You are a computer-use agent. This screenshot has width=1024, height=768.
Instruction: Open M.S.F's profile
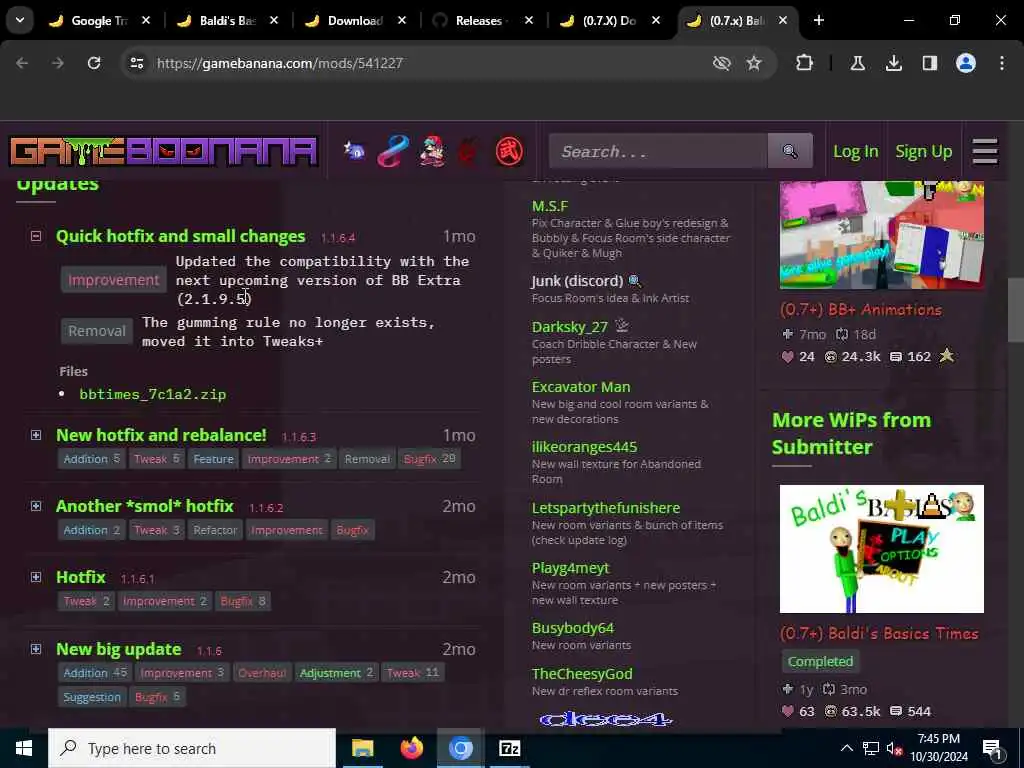click(550, 206)
